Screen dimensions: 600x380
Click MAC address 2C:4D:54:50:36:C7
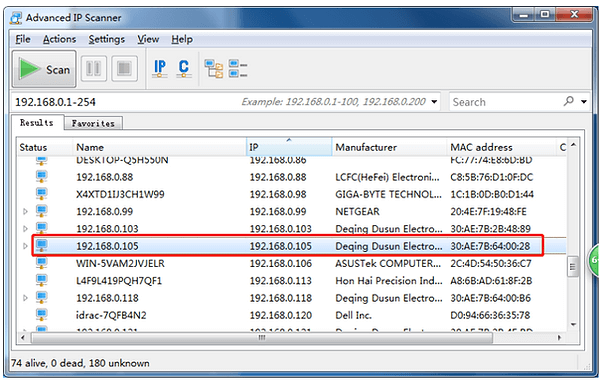pos(491,264)
